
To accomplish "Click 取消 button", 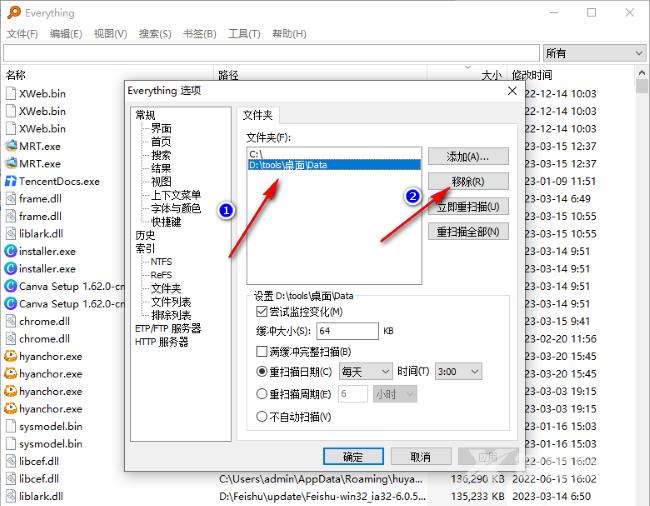I will [x=421, y=457].
